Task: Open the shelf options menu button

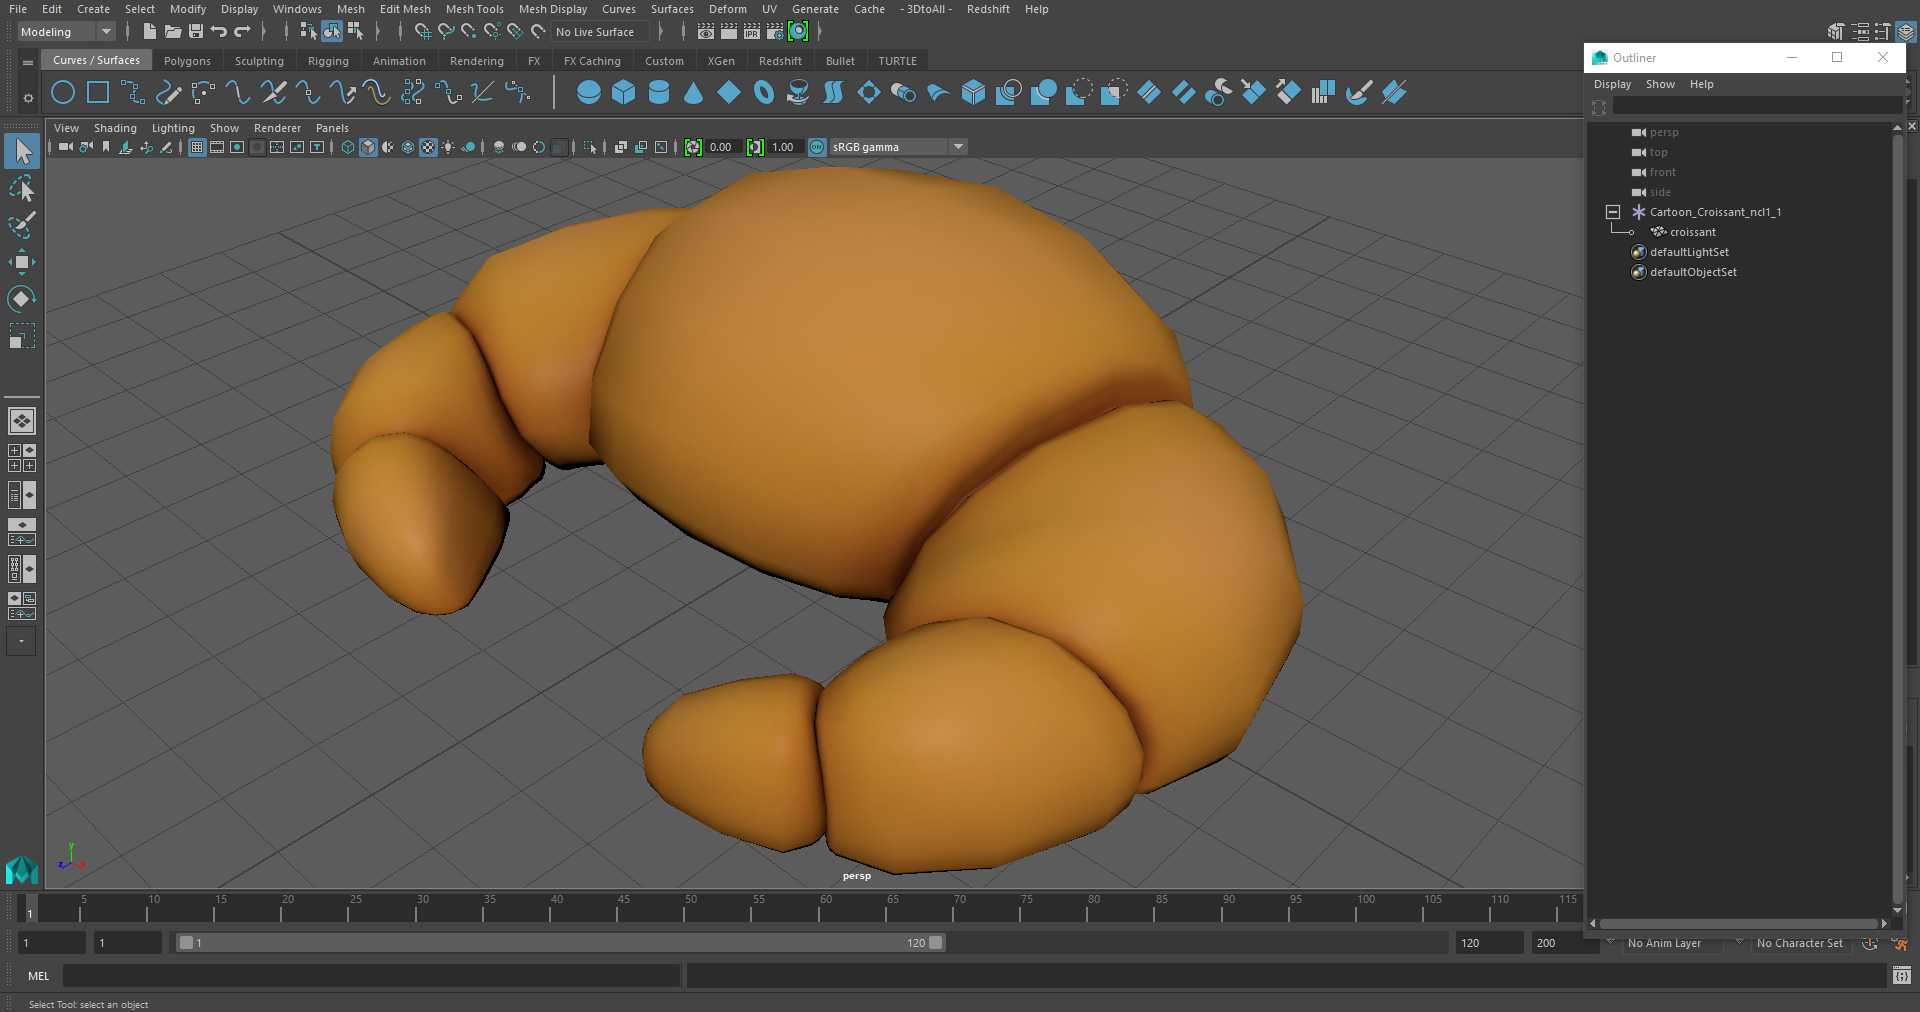Action: coord(28,62)
